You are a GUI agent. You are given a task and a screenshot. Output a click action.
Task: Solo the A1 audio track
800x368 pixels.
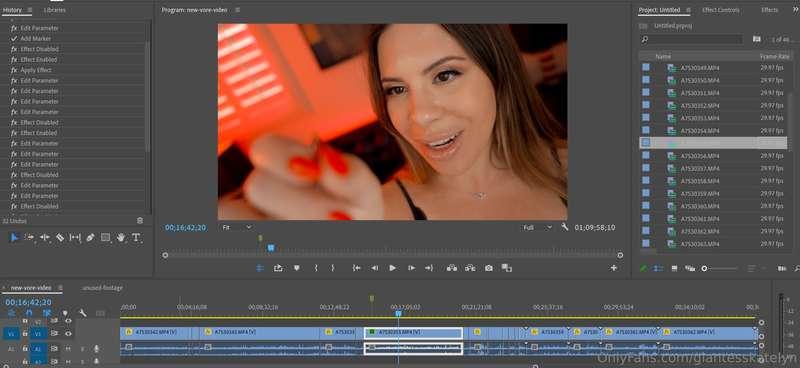(x=82, y=349)
